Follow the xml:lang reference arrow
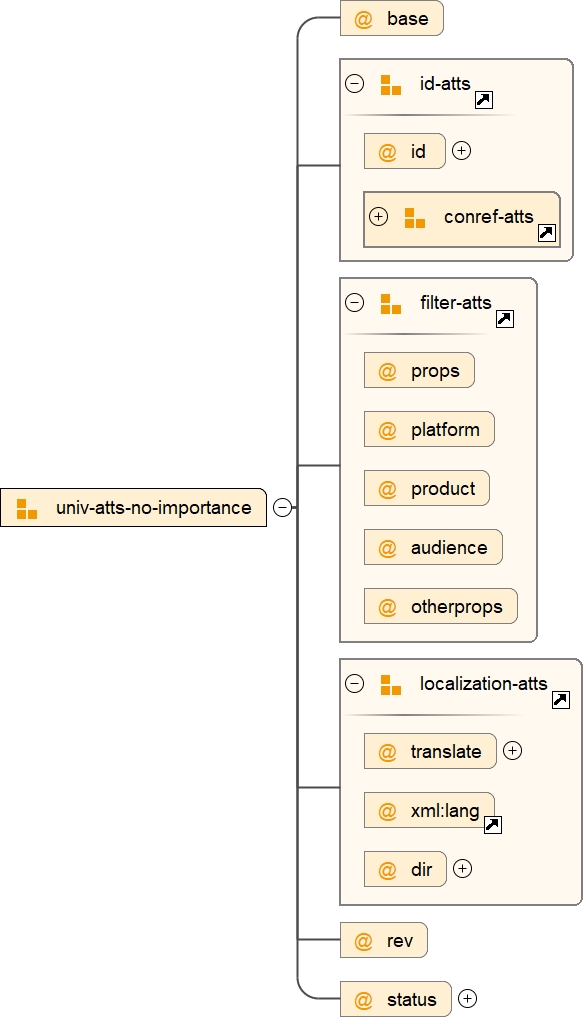The image size is (584, 1025). [492, 825]
